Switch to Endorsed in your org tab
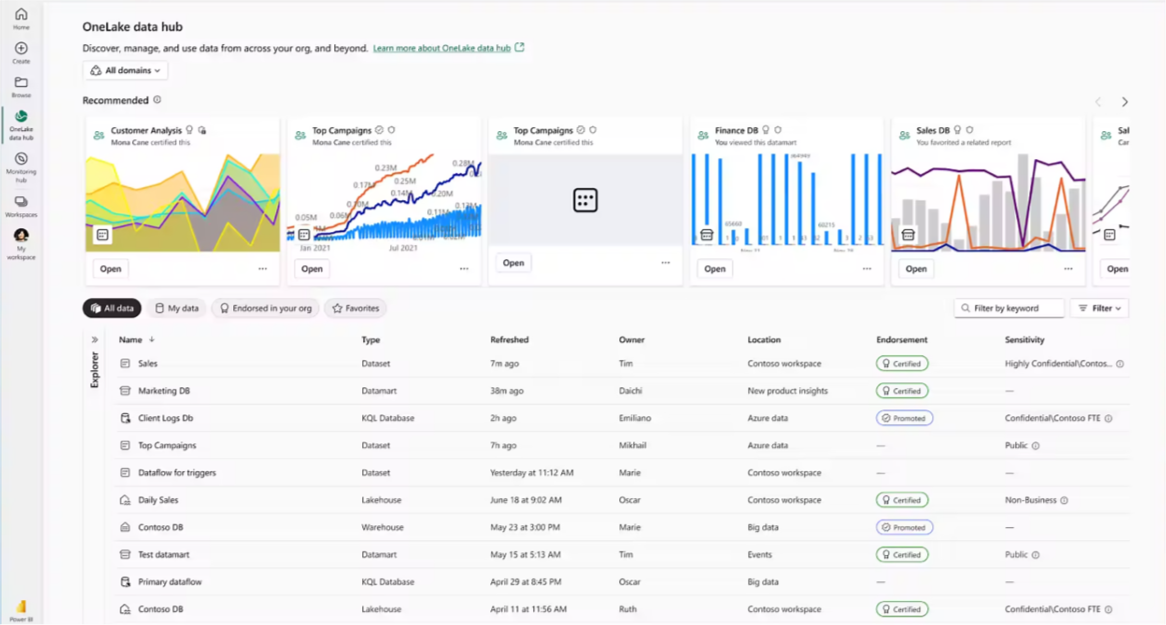1166x625 pixels. pos(266,308)
